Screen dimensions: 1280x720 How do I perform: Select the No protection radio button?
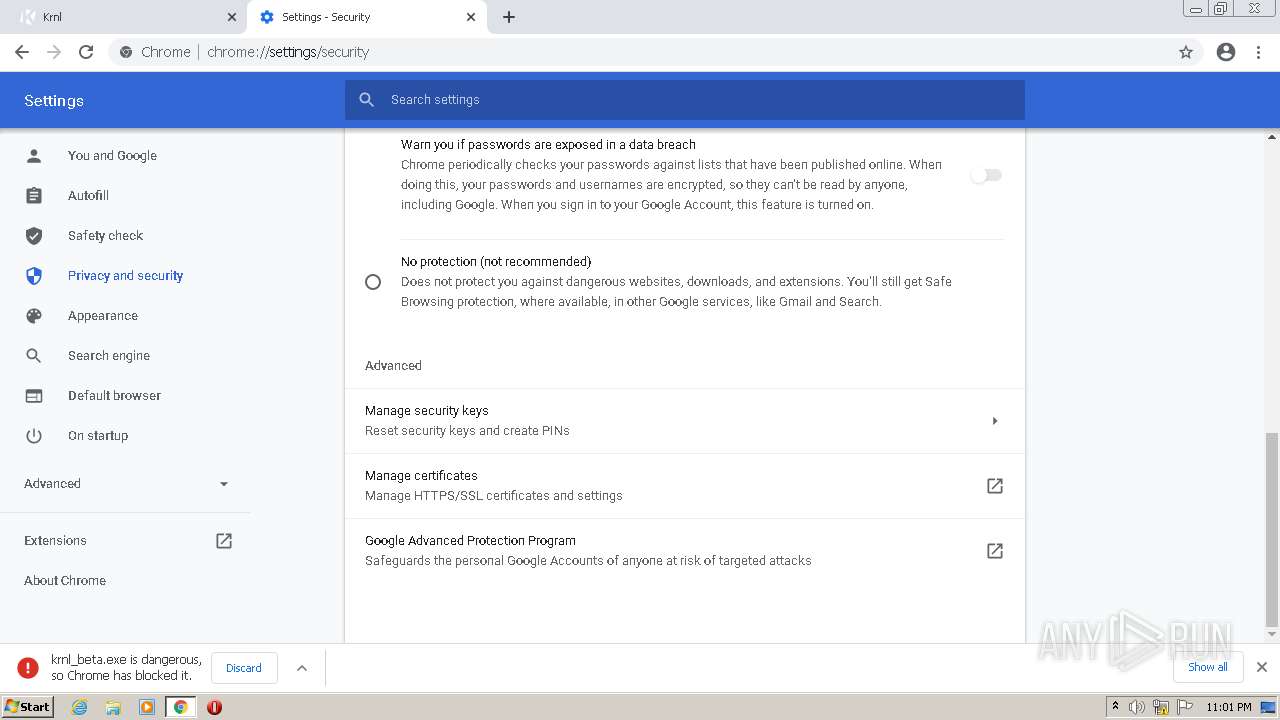pyautogui.click(x=373, y=282)
